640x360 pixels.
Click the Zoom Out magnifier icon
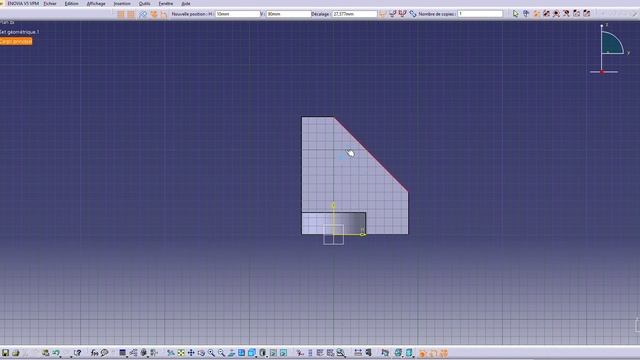coord(221,353)
